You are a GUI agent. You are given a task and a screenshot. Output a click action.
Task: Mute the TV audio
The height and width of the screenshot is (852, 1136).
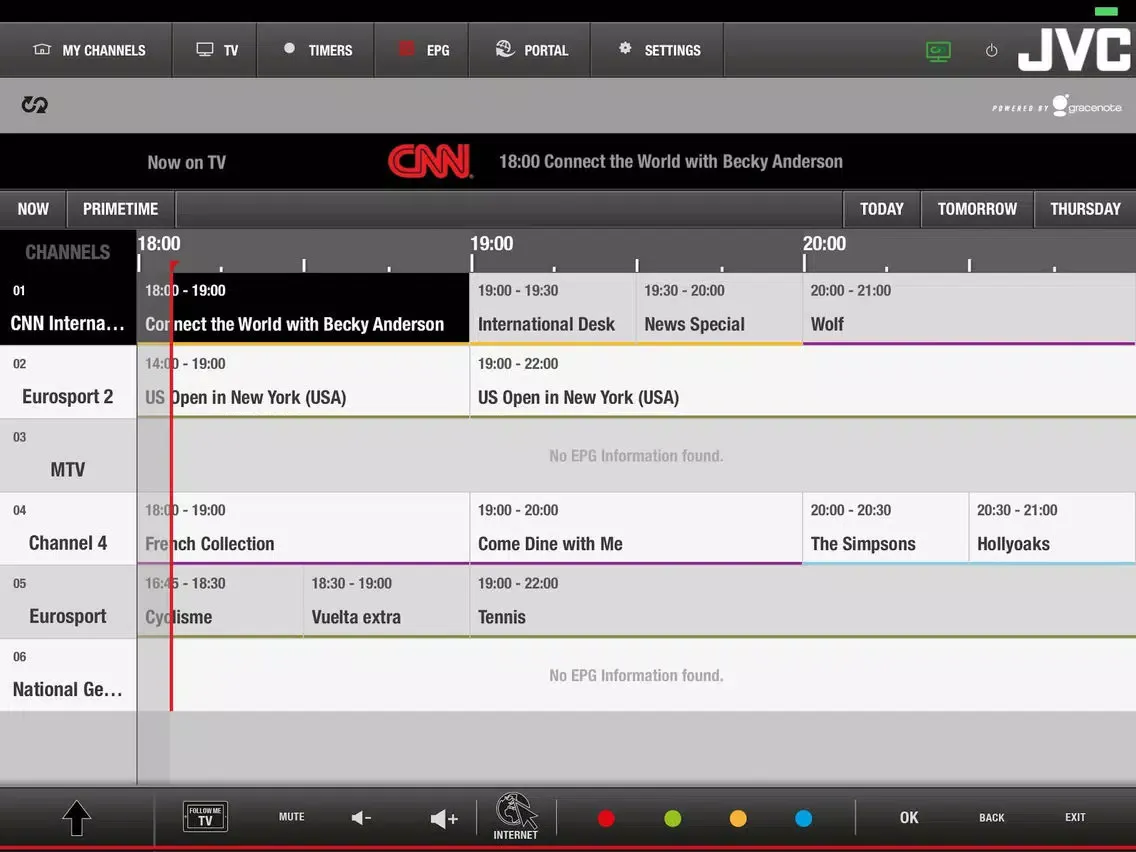291,816
